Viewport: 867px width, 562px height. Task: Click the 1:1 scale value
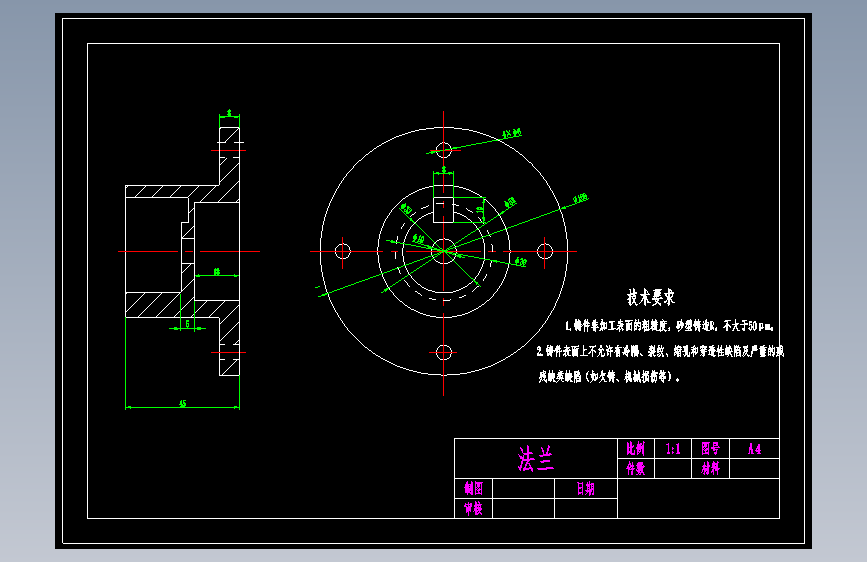tap(673, 449)
